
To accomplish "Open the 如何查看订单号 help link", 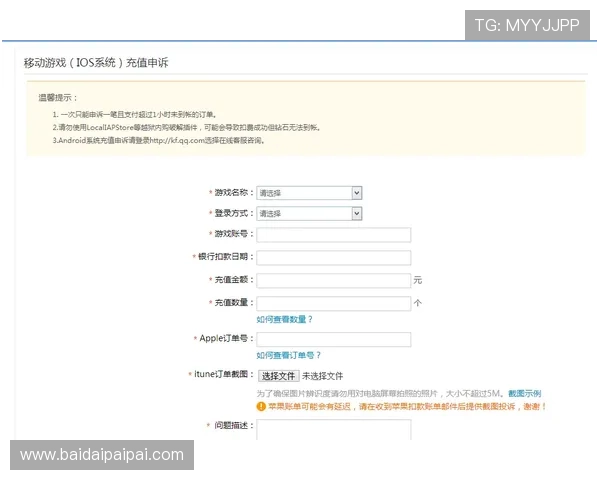I will click(289, 355).
